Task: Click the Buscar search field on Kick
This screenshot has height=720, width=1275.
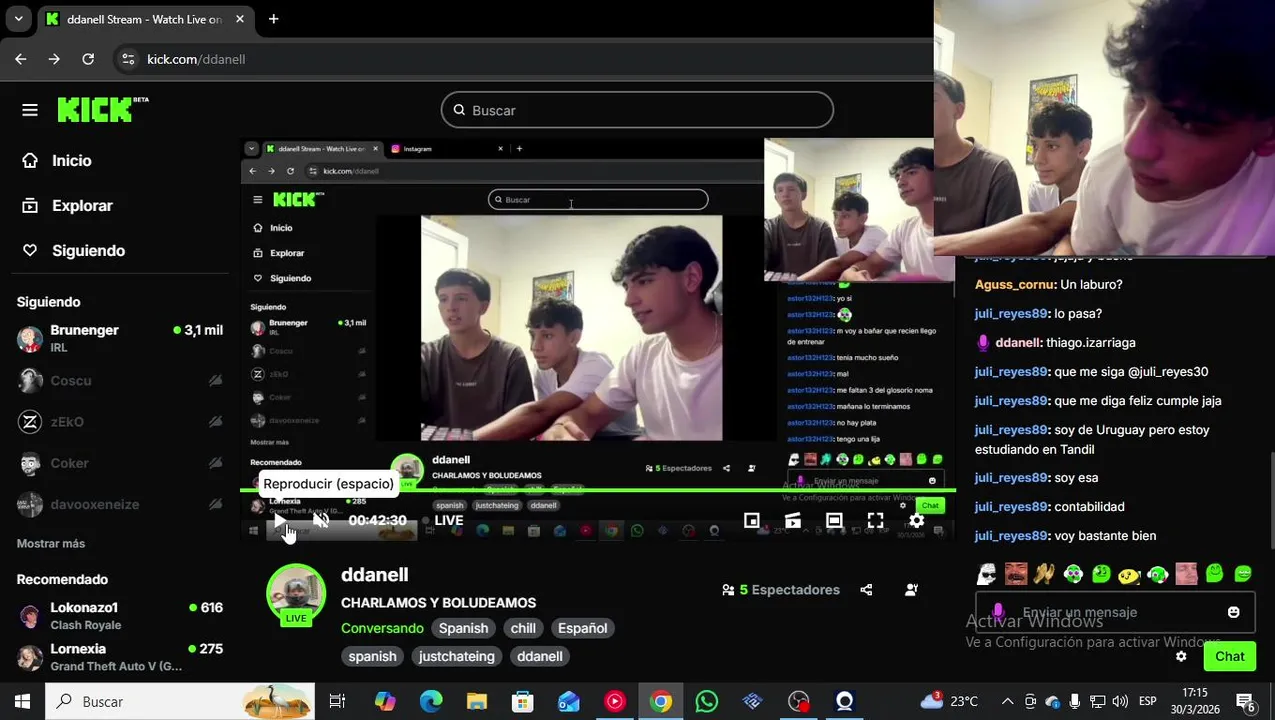Action: pyautogui.click(x=637, y=110)
